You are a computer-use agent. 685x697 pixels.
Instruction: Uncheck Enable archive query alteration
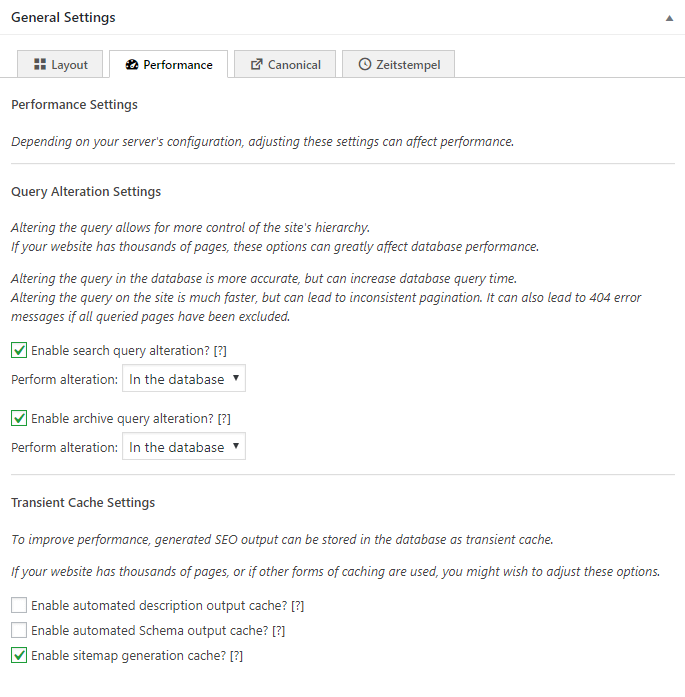click(x=19, y=418)
